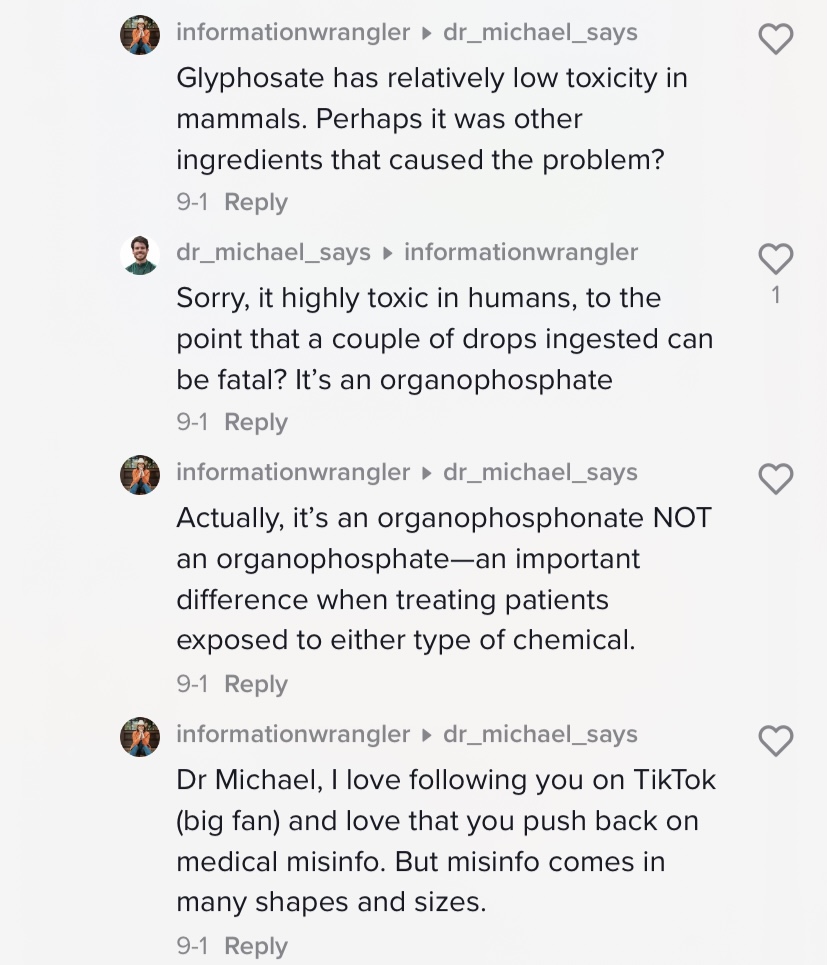The height and width of the screenshot is (965, 827).
Task: Like dr_michael_says' organophosphate reply
Action: pos(775,259)
